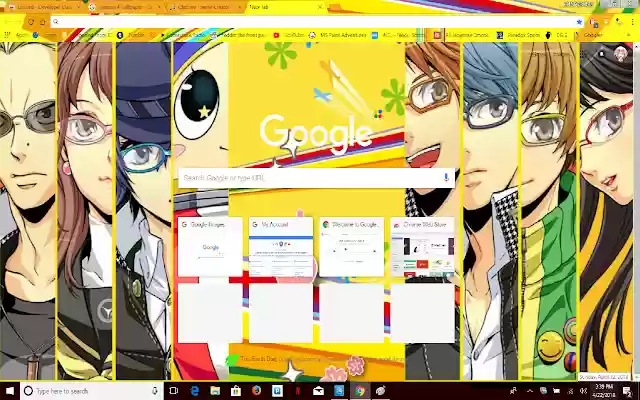Open the Paradox Space bookmark

pyautogui.click(x=519, y=36)
